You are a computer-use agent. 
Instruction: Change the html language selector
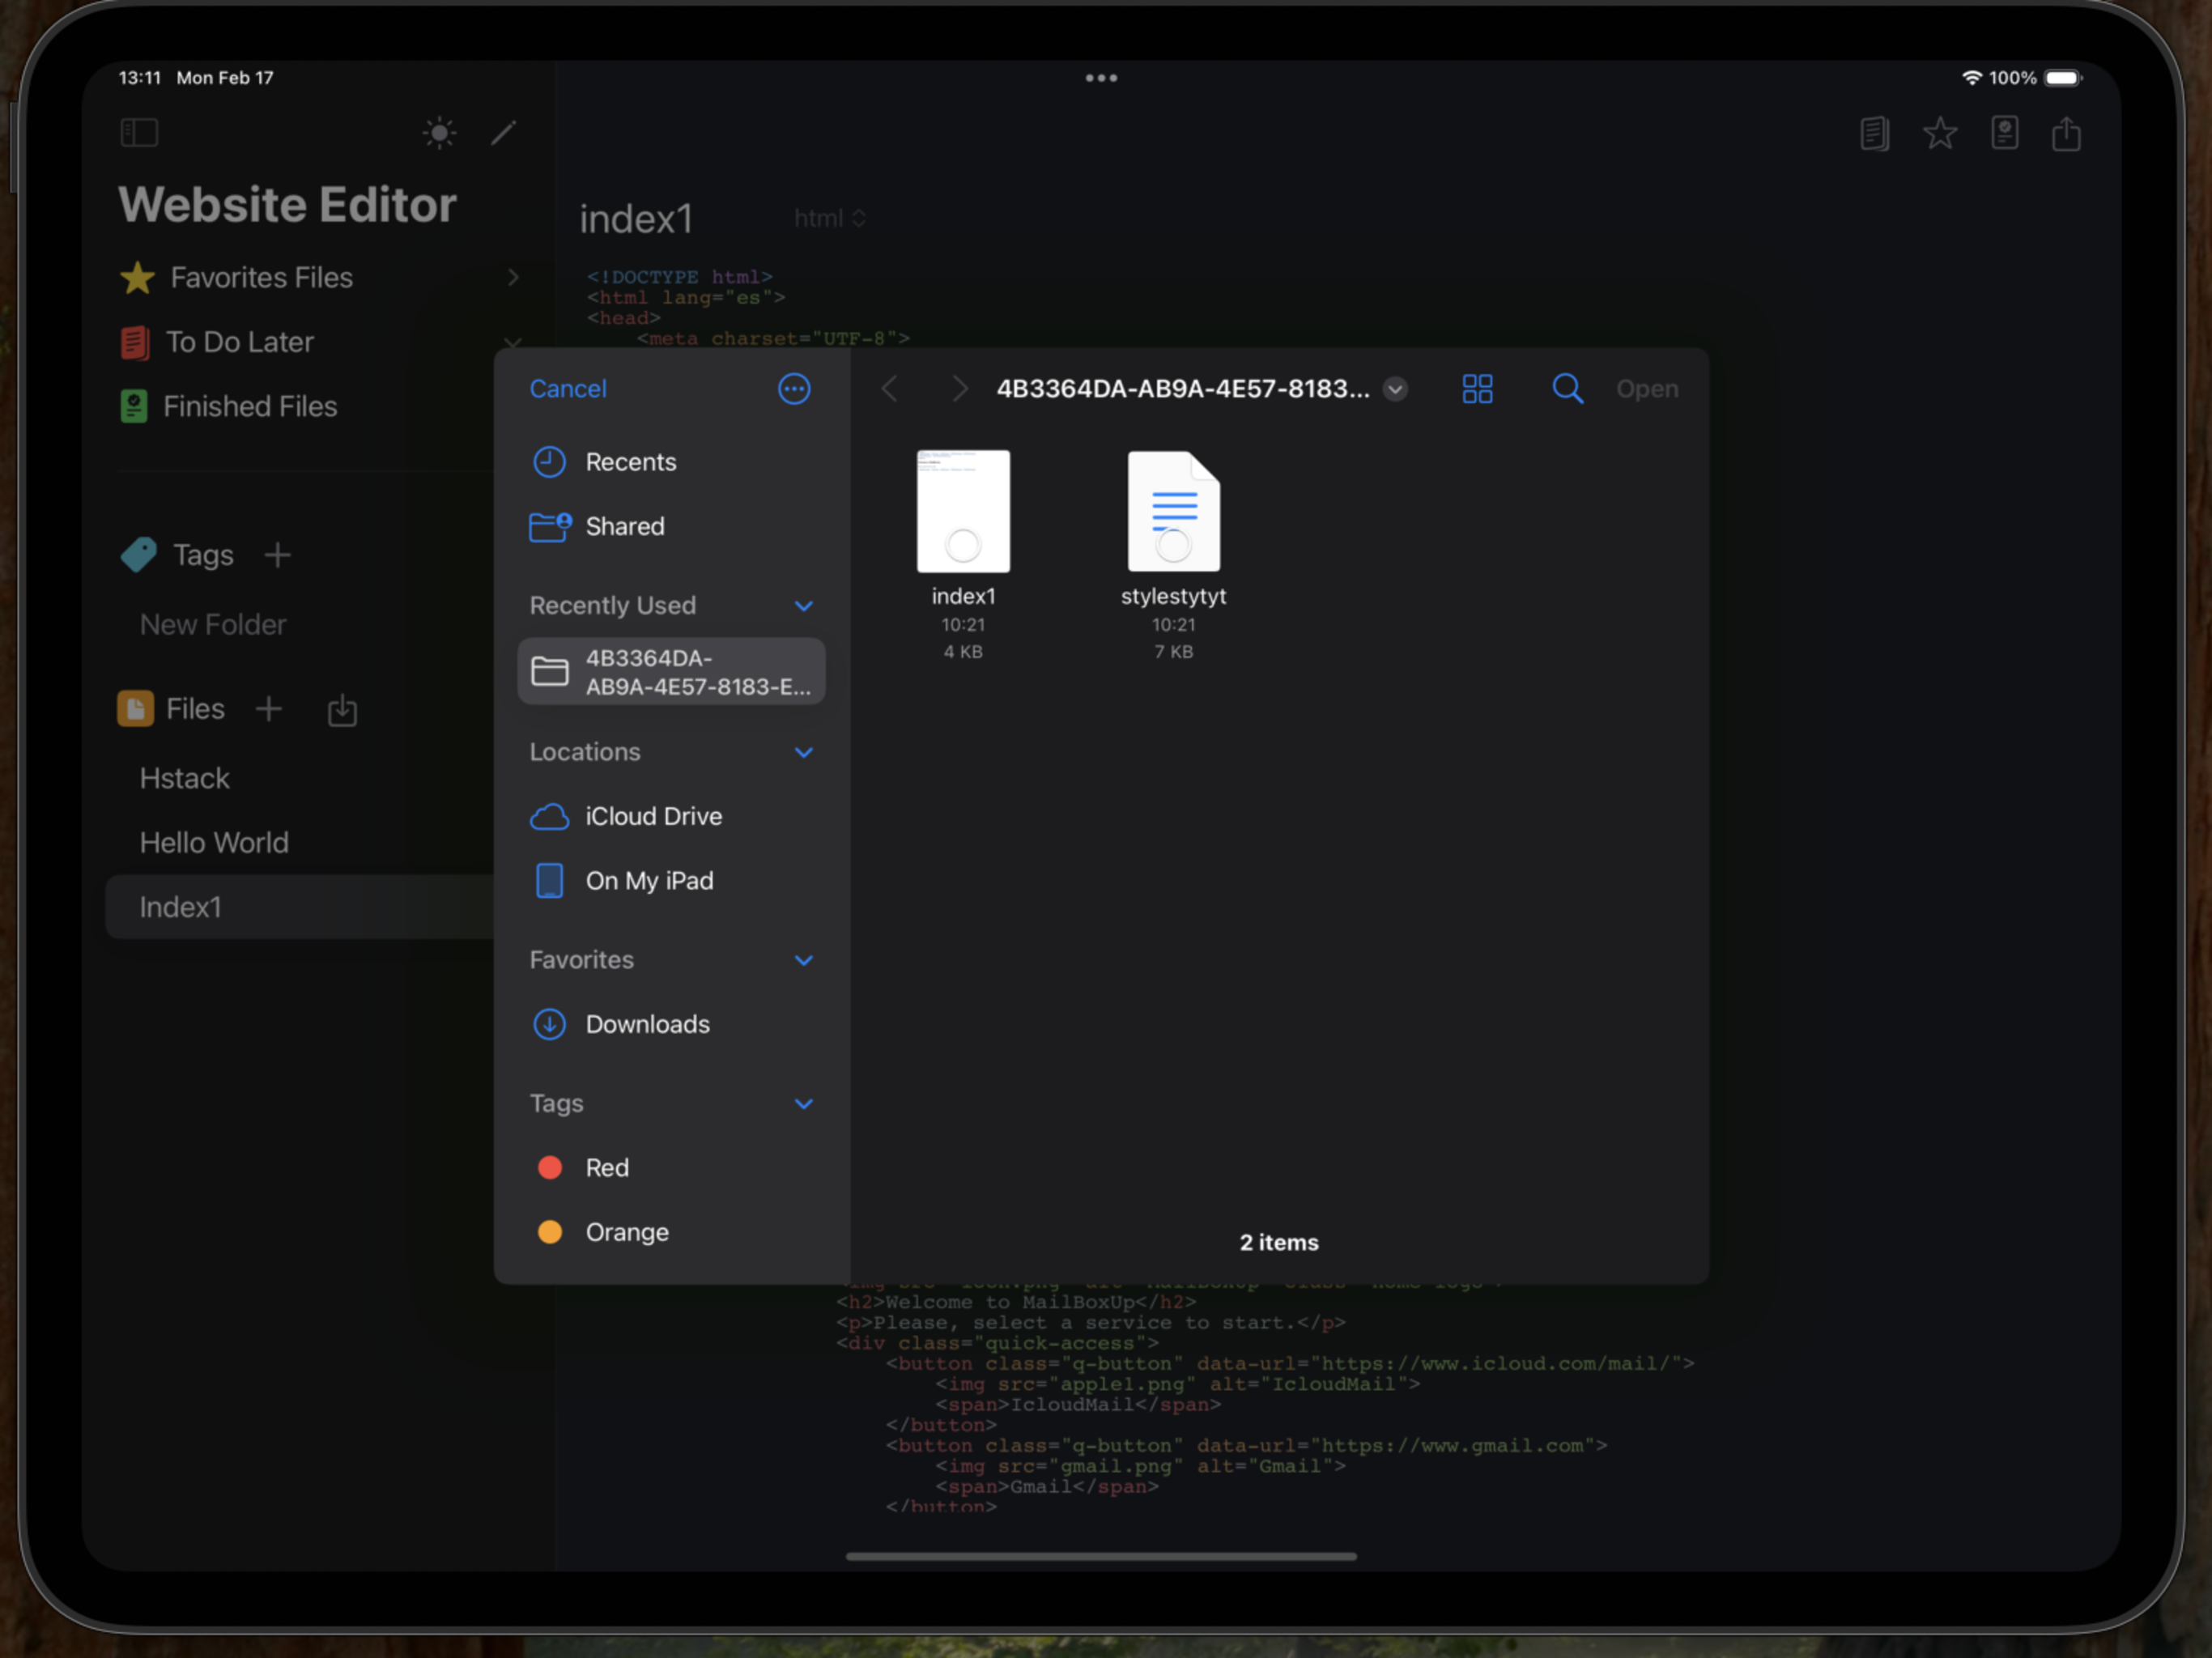[829, 218]
